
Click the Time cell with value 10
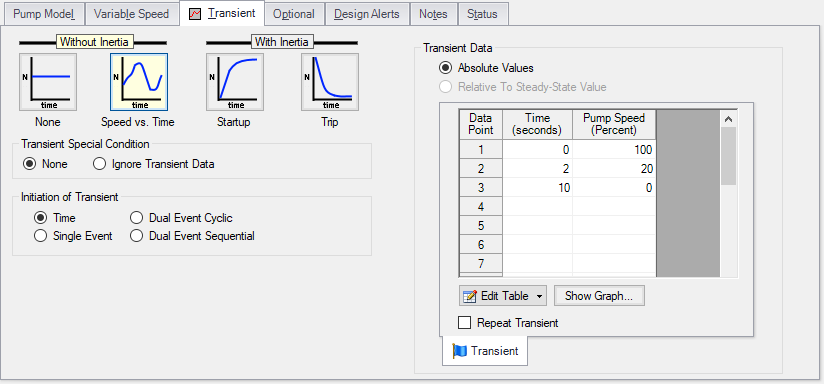[537, 188]
